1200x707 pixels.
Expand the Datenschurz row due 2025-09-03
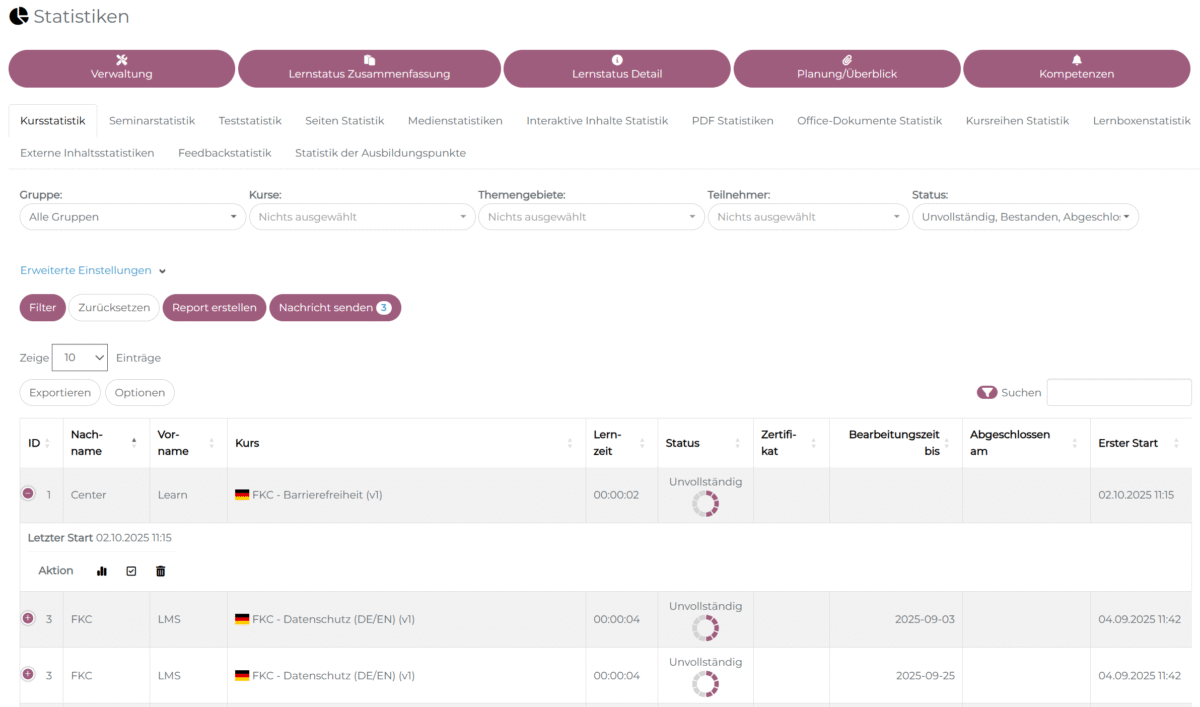tap(28, 618)
